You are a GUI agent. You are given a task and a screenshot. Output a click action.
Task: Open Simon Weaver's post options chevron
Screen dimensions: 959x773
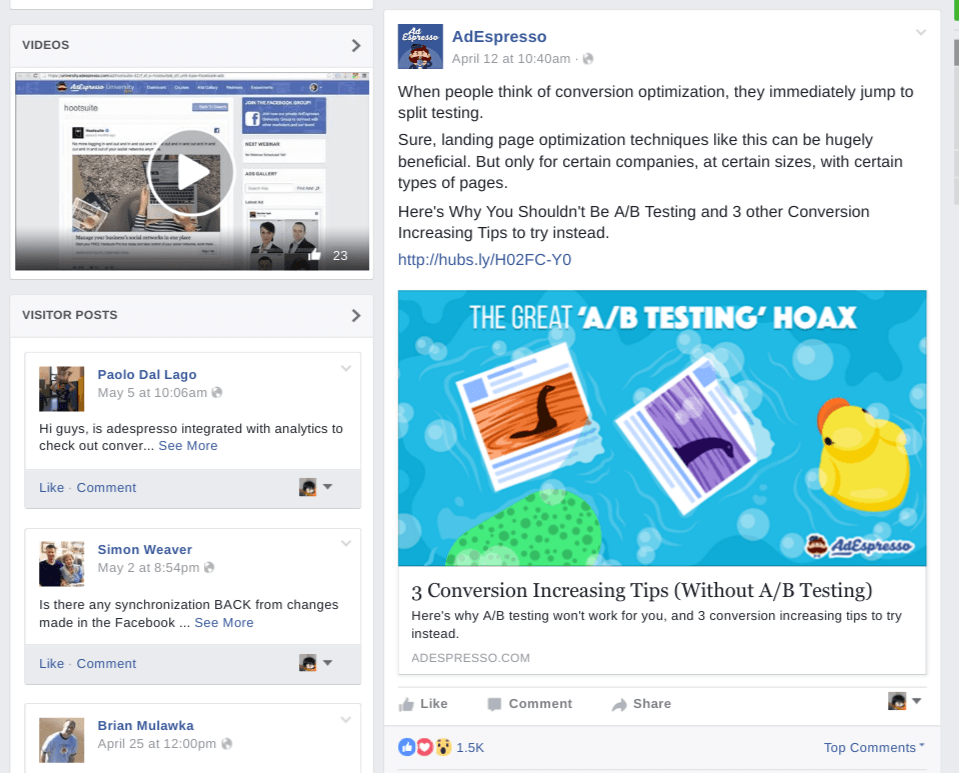click(x=346, y=543)
